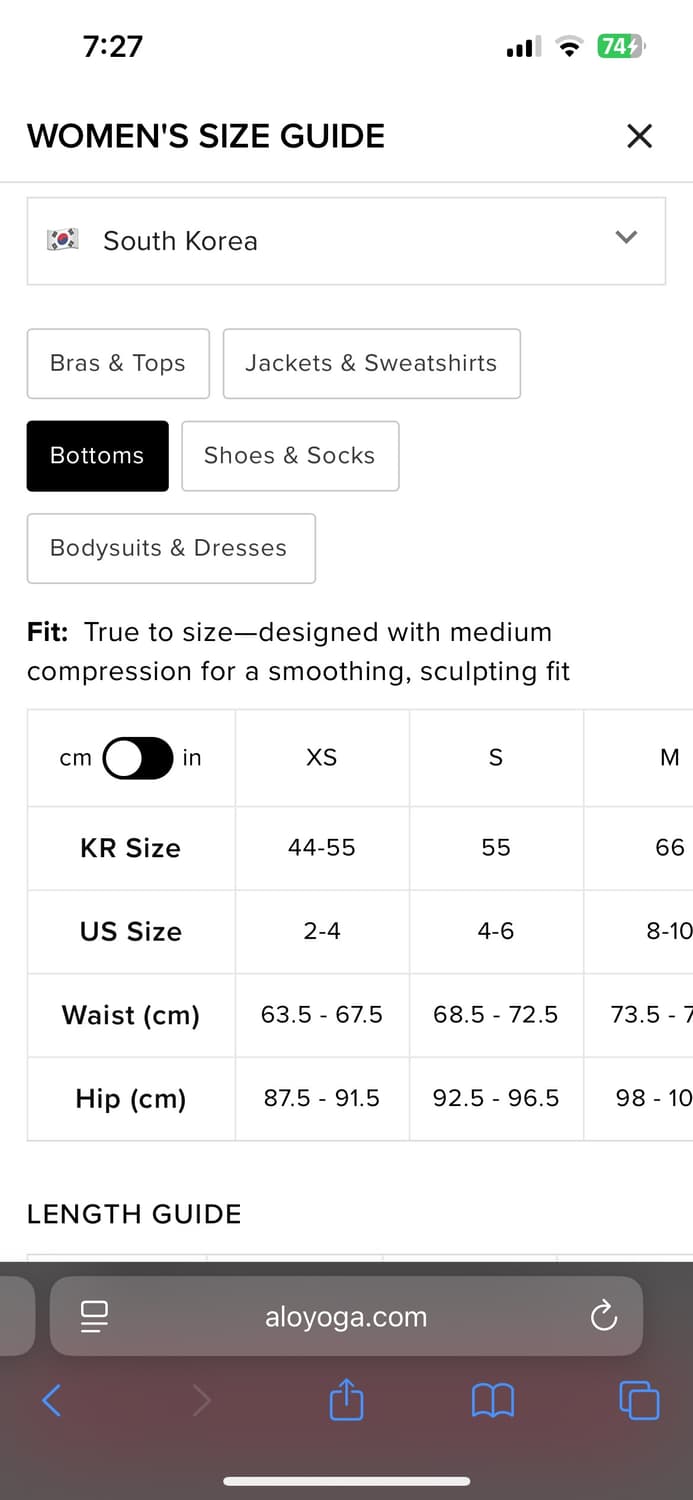Switch to Bras & Tops tab
Viewport: 693px width, 1500px height.
tap(118, 363)
